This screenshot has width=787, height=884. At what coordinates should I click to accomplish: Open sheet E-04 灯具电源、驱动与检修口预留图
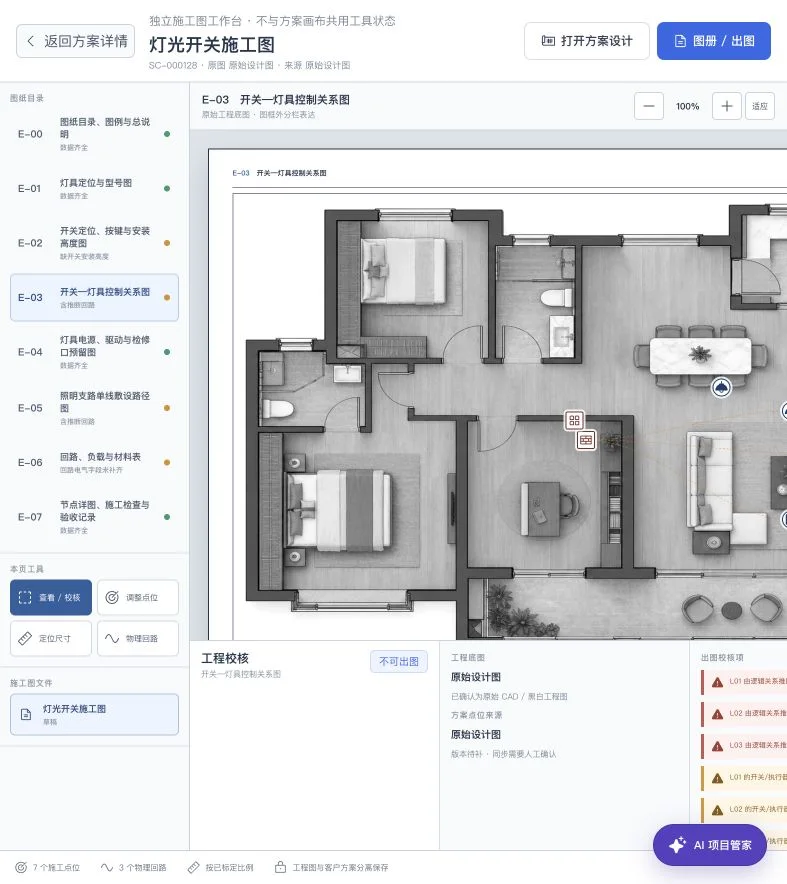(94, 352)
